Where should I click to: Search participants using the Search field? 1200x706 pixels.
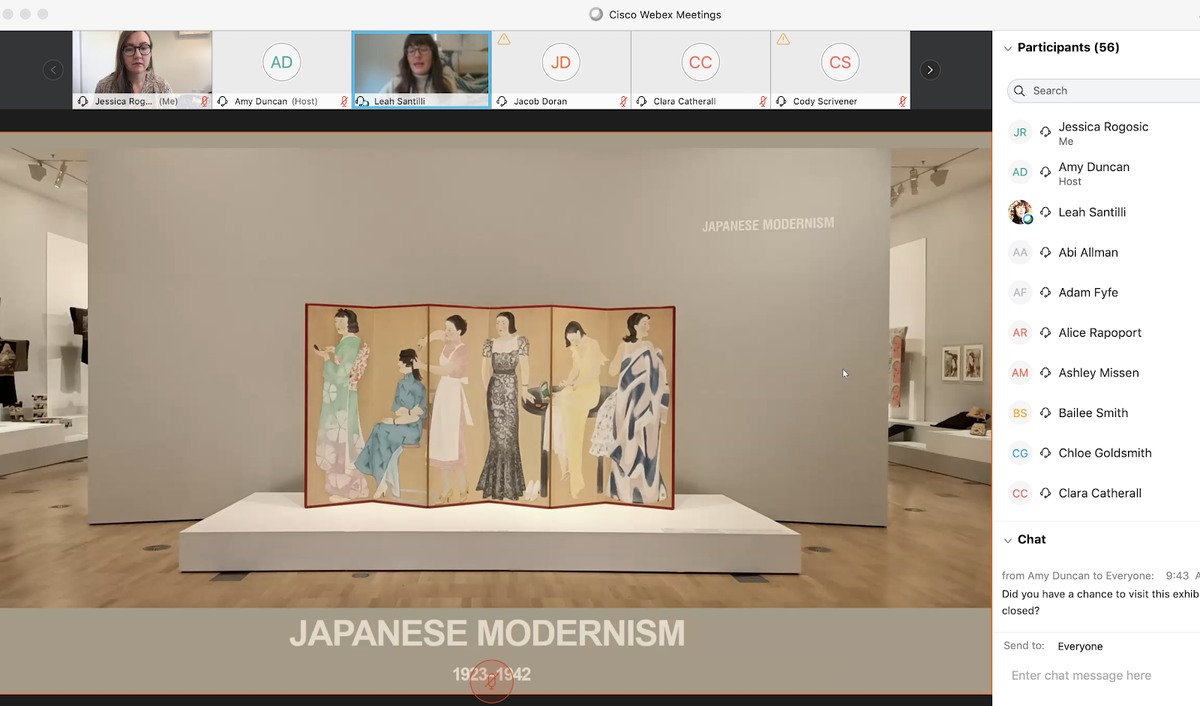click(x=1104, y=90)
